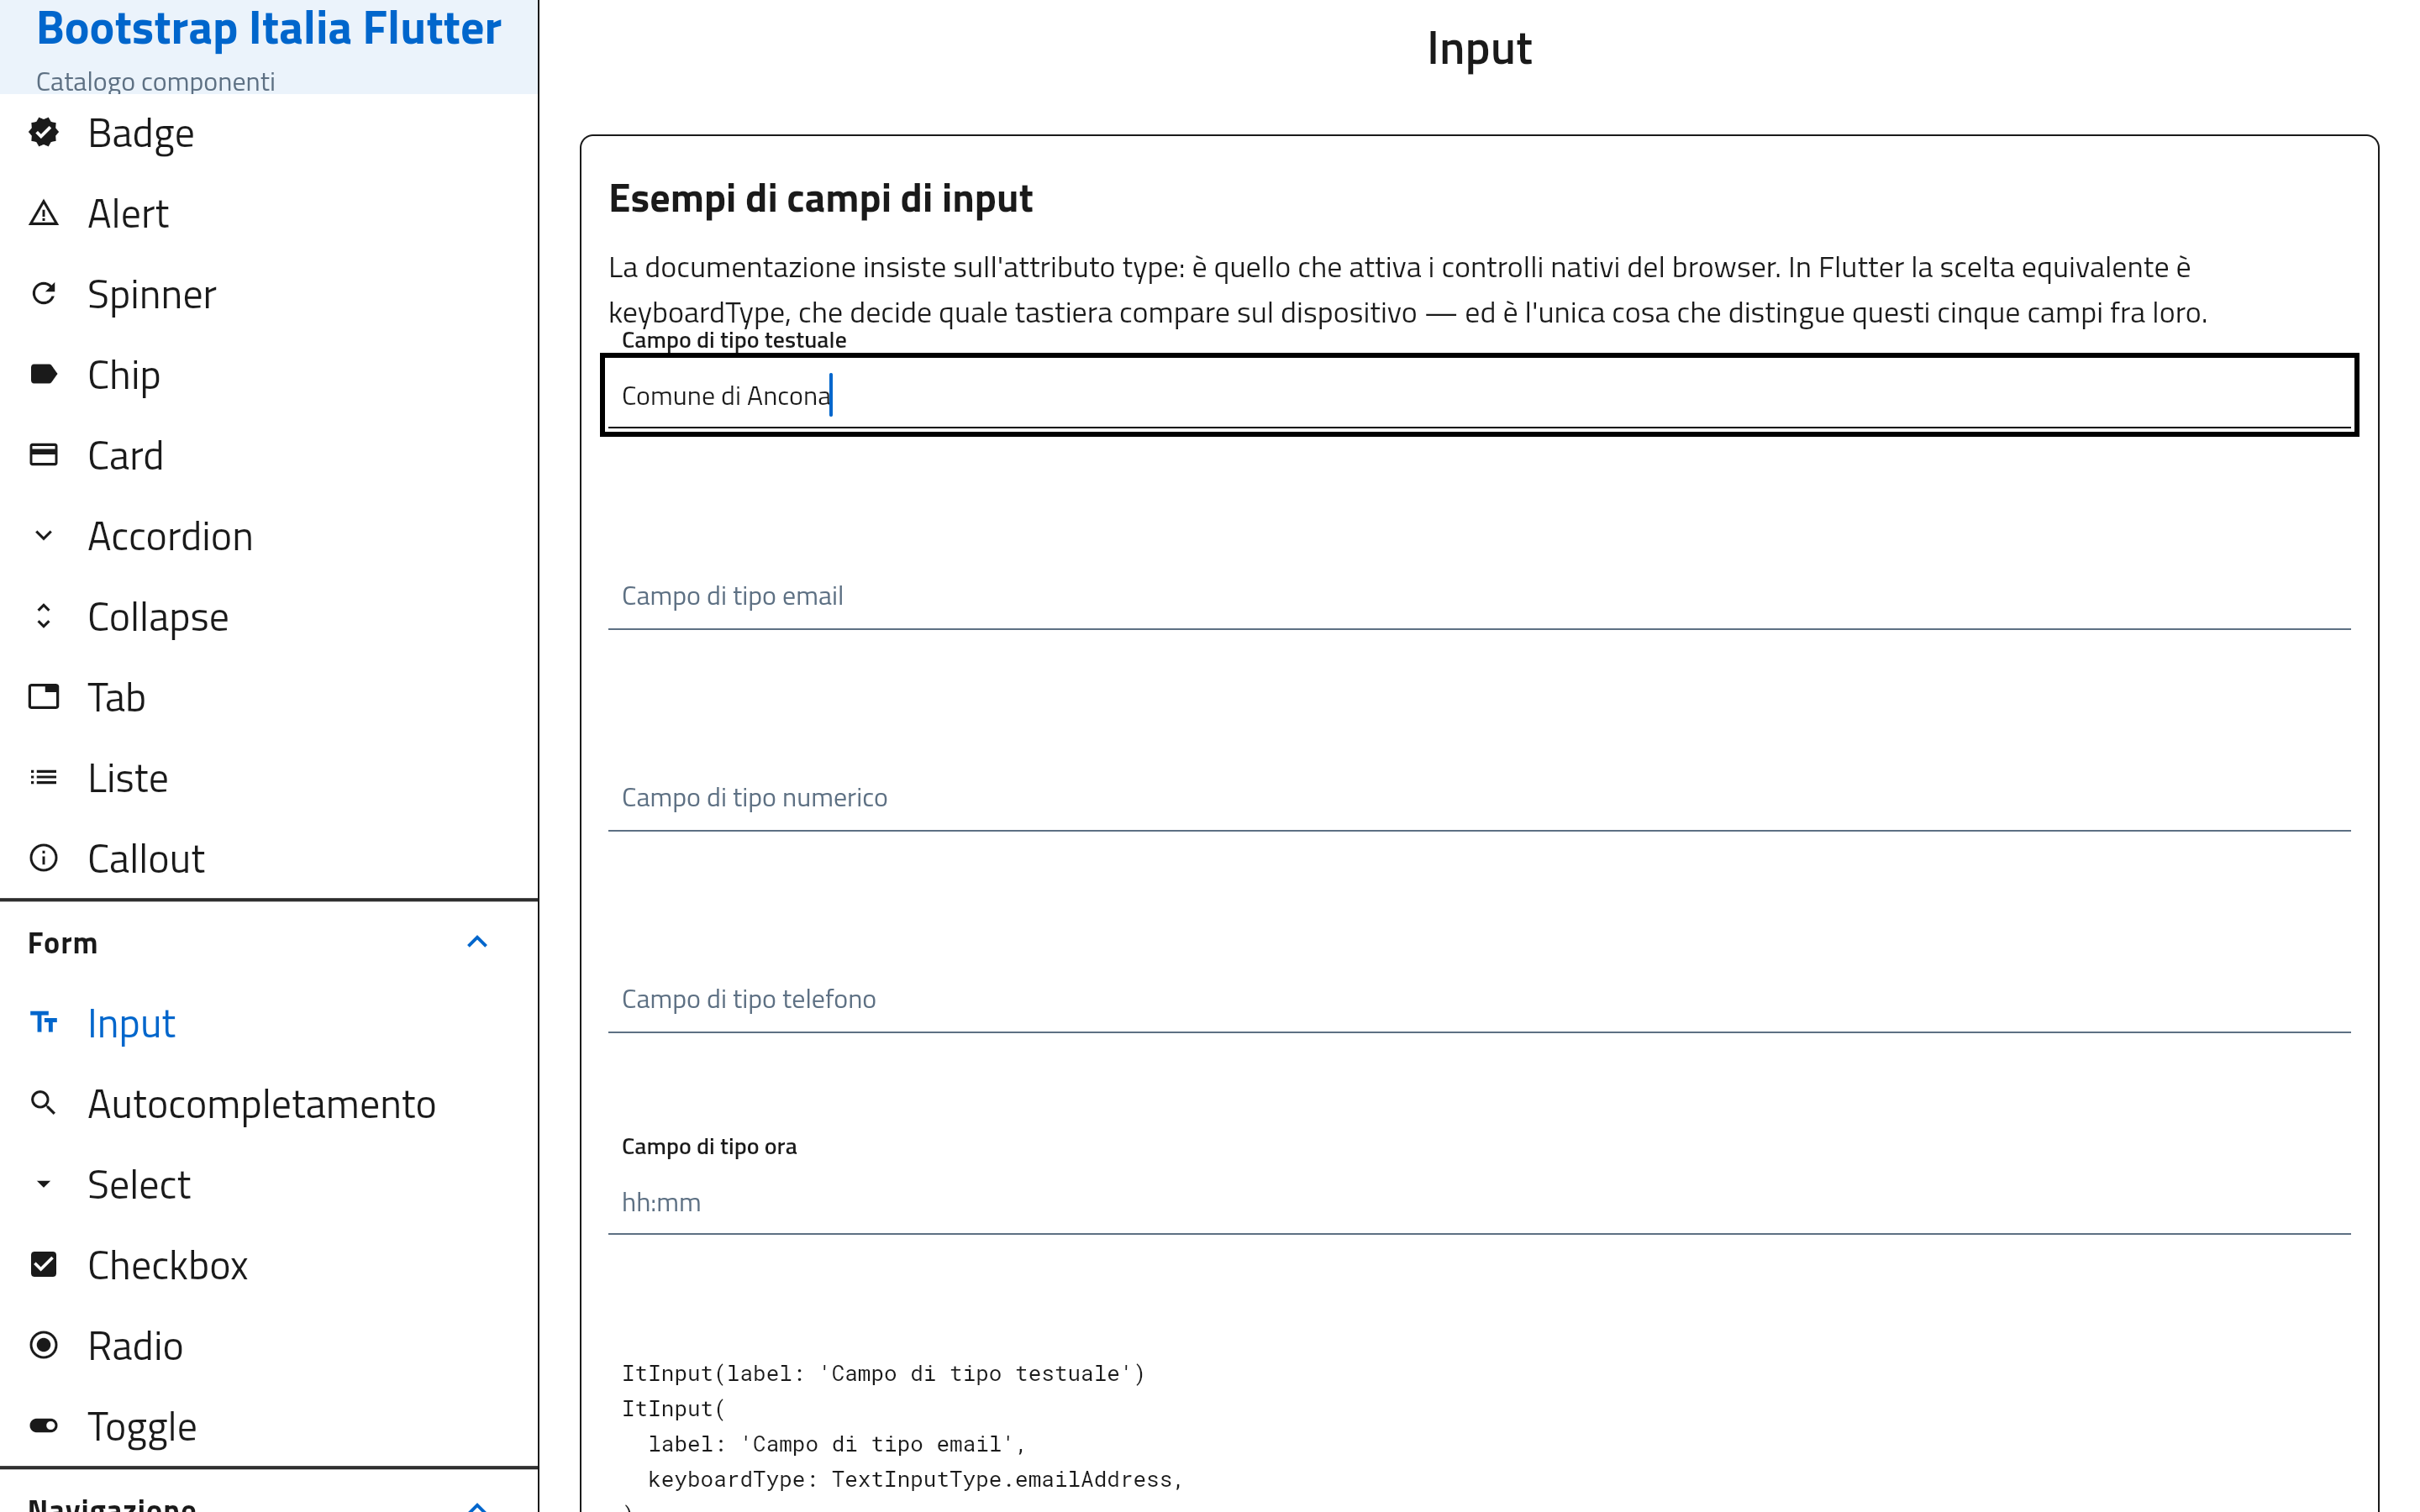This screenshot has width=2420, height=1512.
Task: Open the Liste page
Action: click(269, 778)
